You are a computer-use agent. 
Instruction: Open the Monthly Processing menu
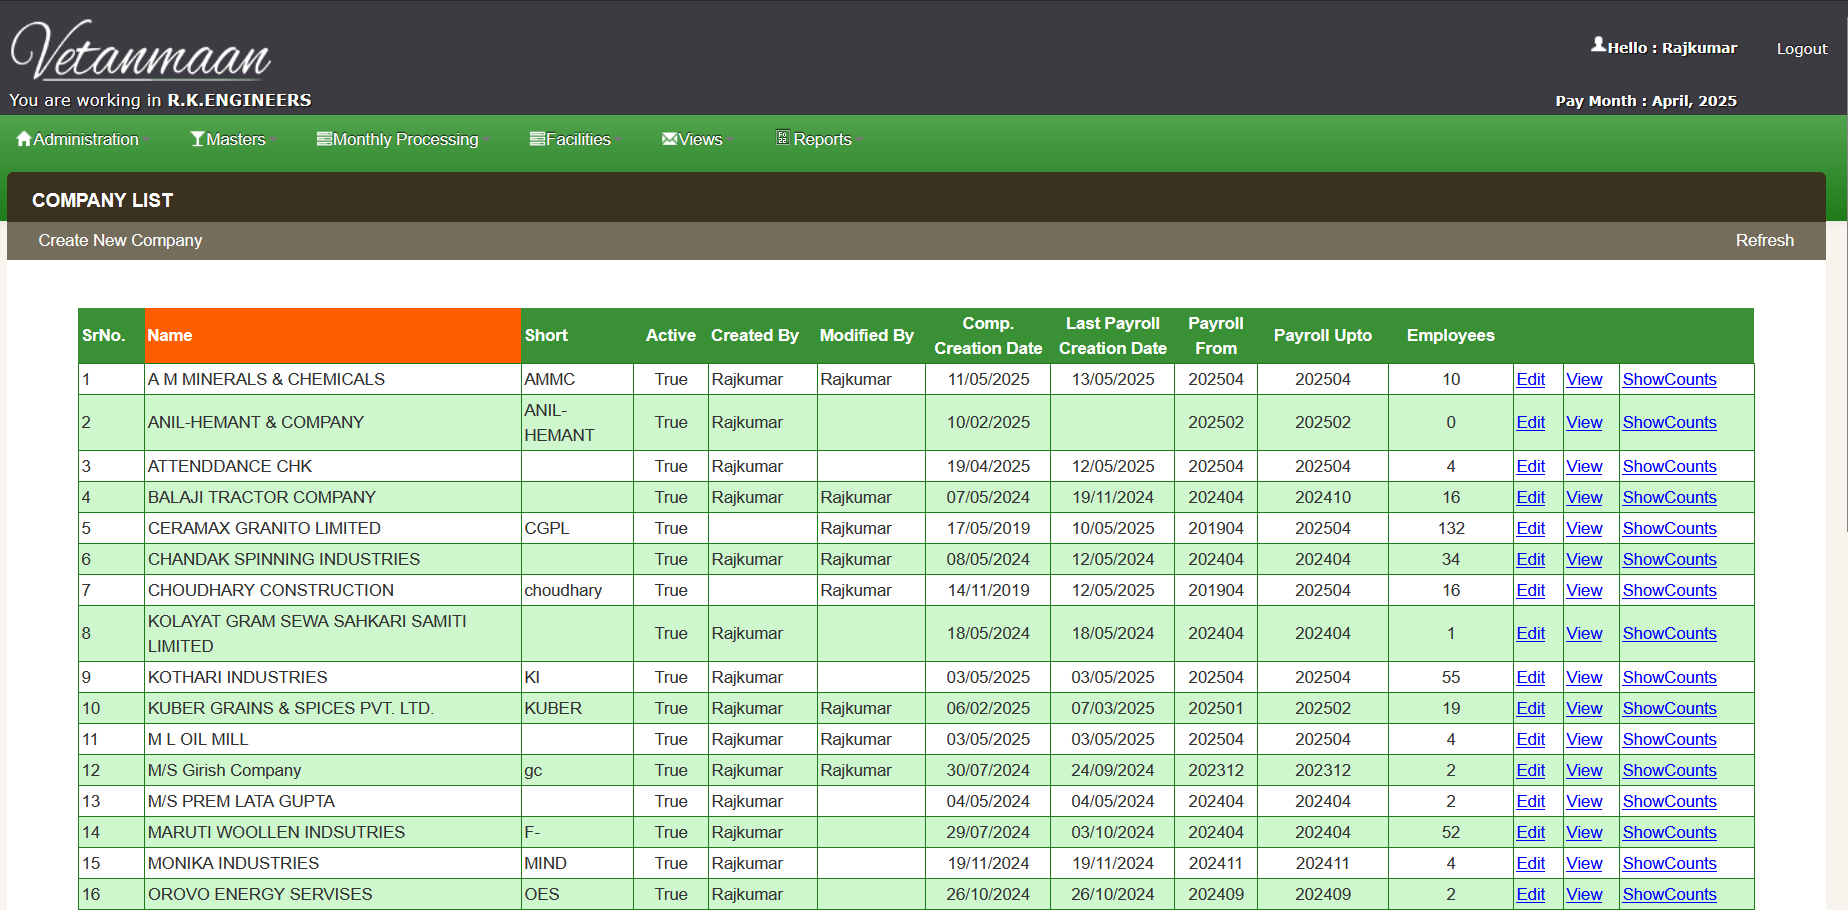405,139
